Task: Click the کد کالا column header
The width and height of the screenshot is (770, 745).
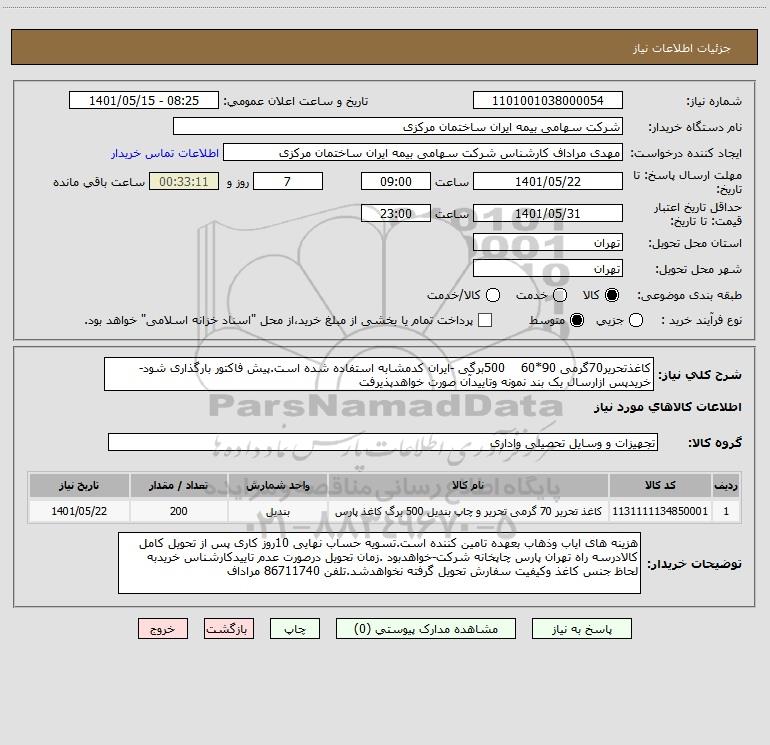Action: [x=660, y=485]
